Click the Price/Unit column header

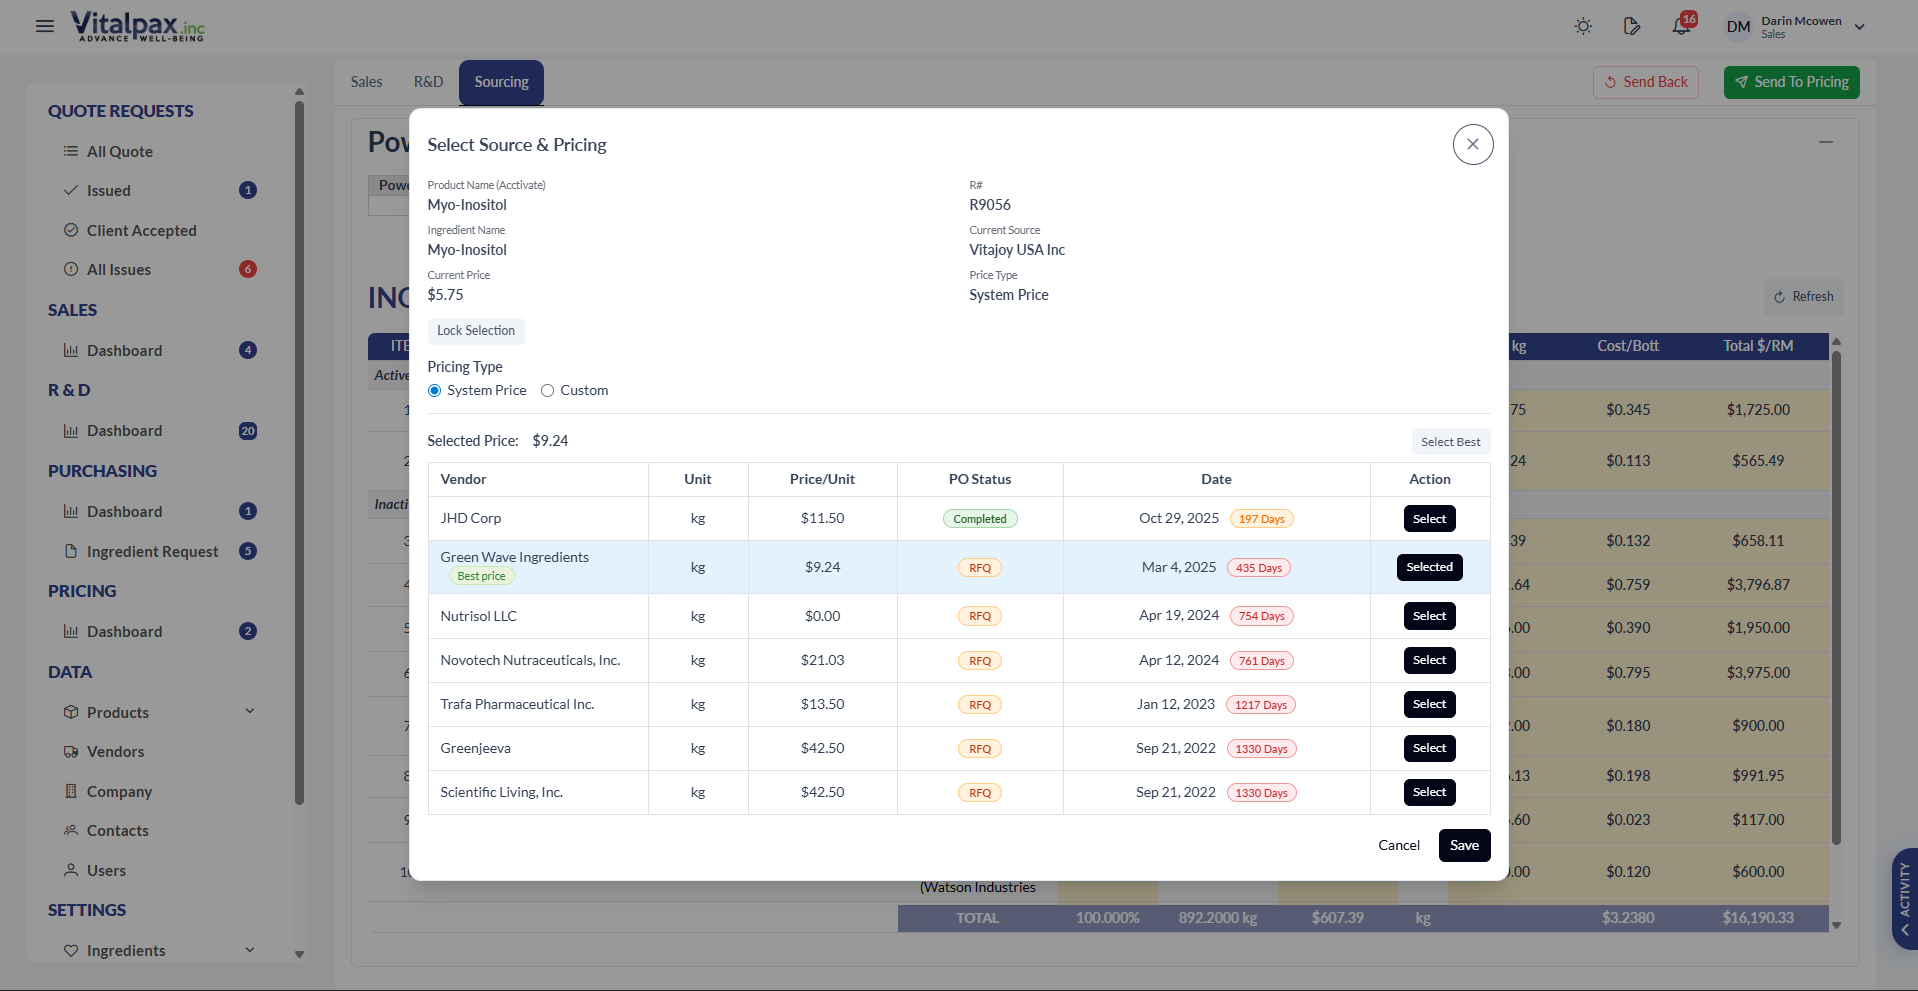tap(822, 479)
